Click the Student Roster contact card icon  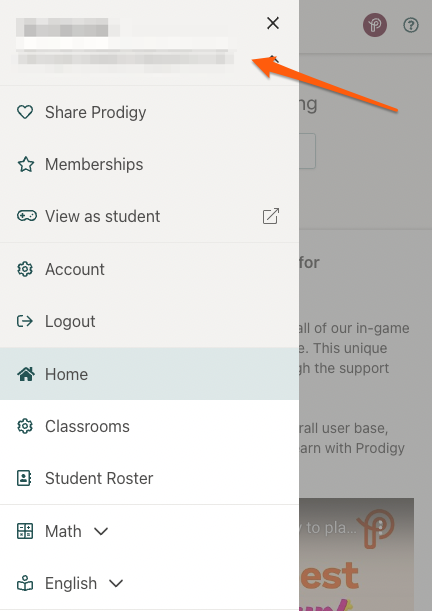pyautogui.click(x=24, y=478)
